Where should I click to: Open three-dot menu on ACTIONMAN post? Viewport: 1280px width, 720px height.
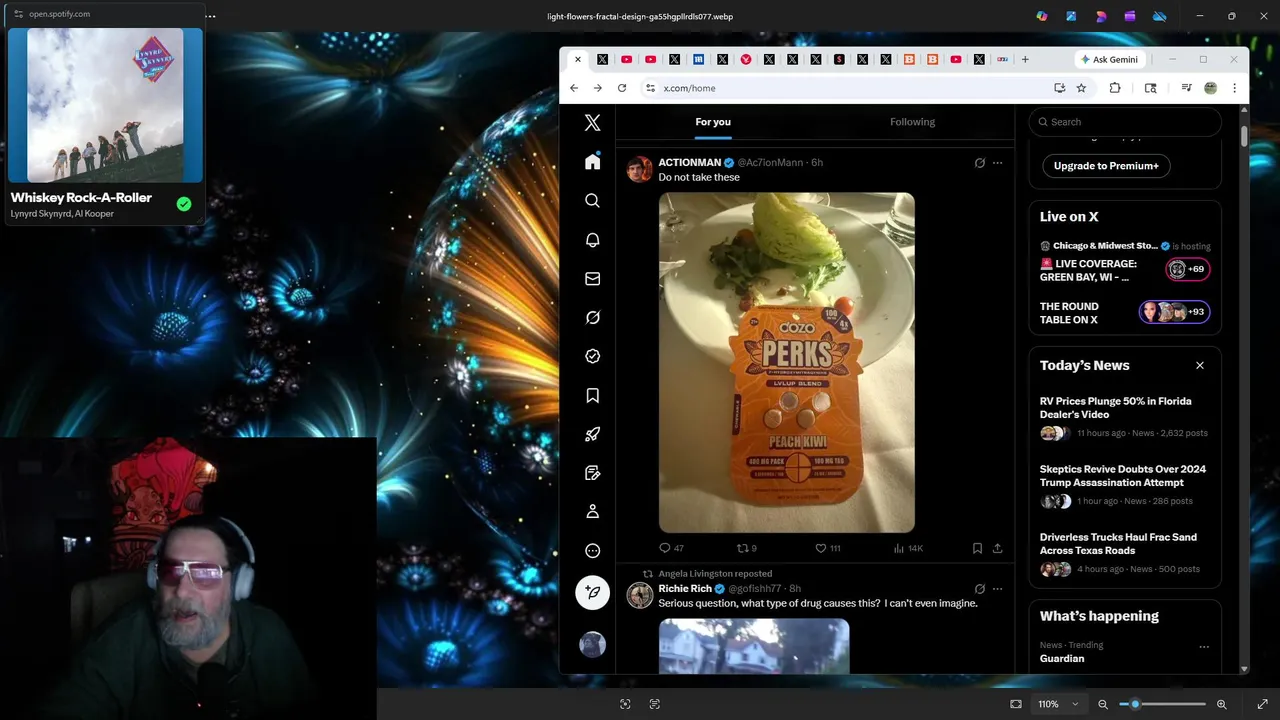[997, 163]
